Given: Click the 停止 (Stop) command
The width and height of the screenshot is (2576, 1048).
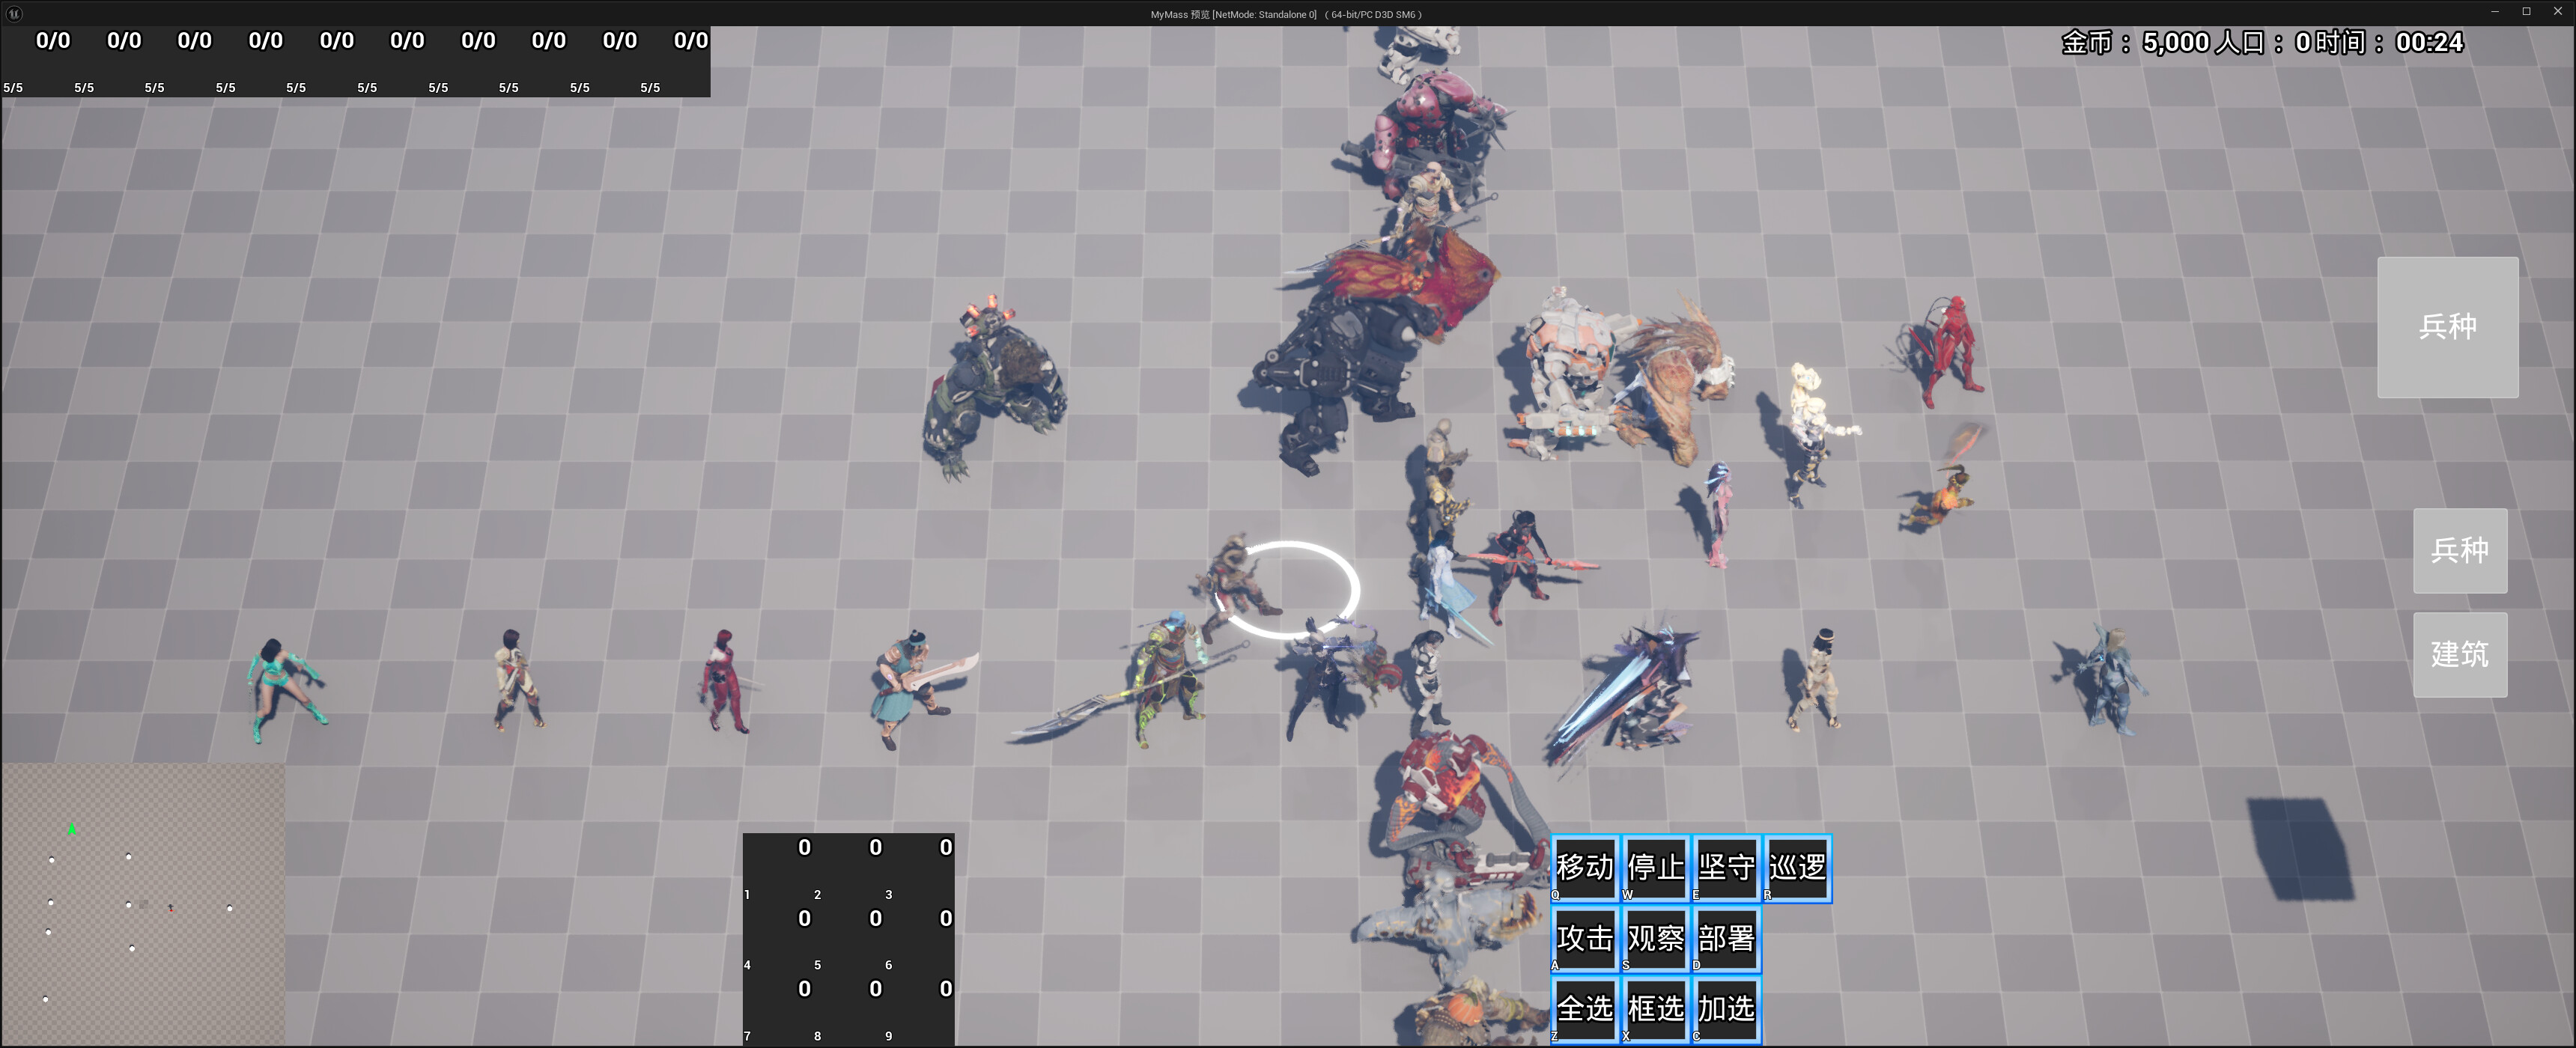Looking at the screenshot, I should click(1656, 868).
